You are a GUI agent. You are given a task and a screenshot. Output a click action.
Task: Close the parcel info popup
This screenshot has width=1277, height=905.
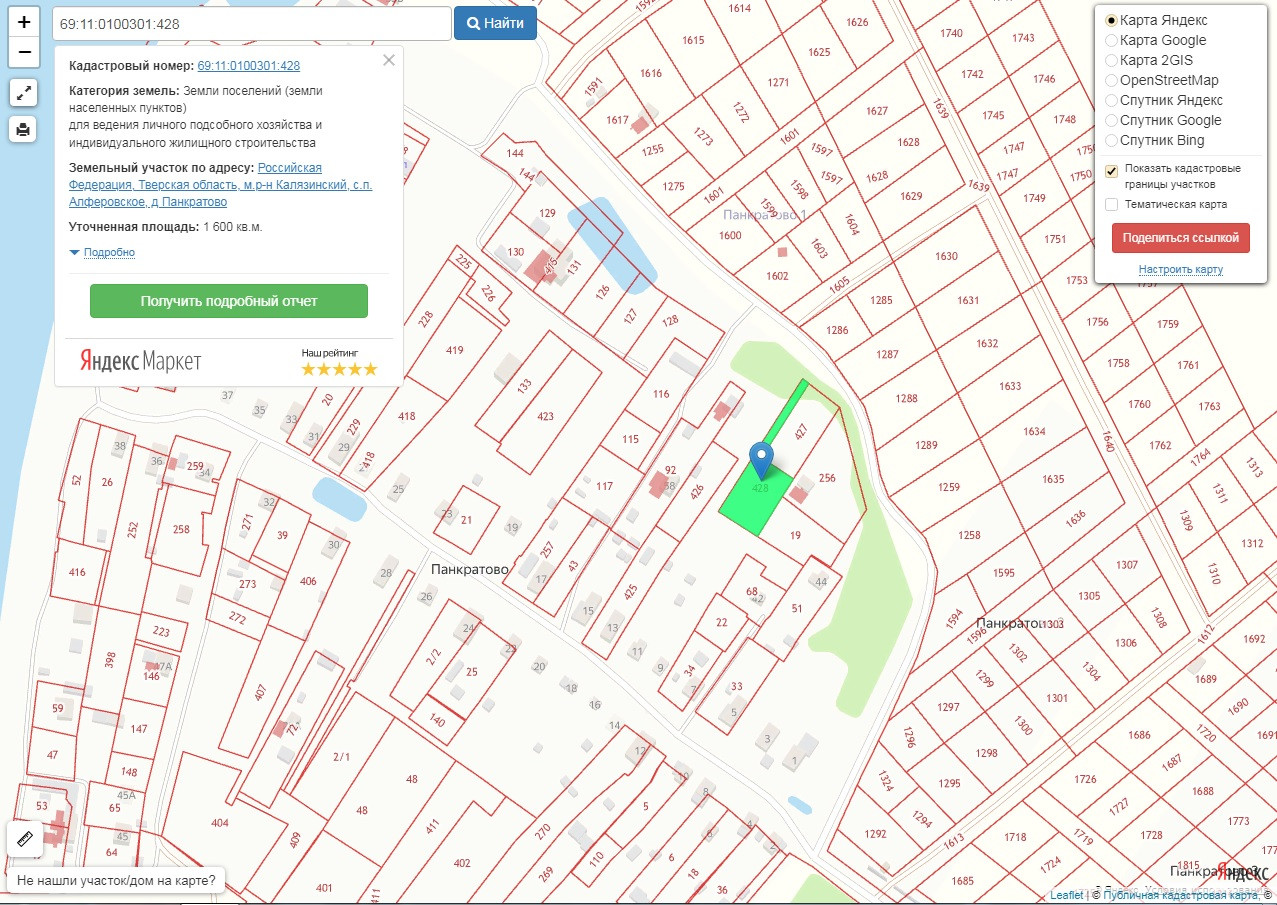(389, 60)
